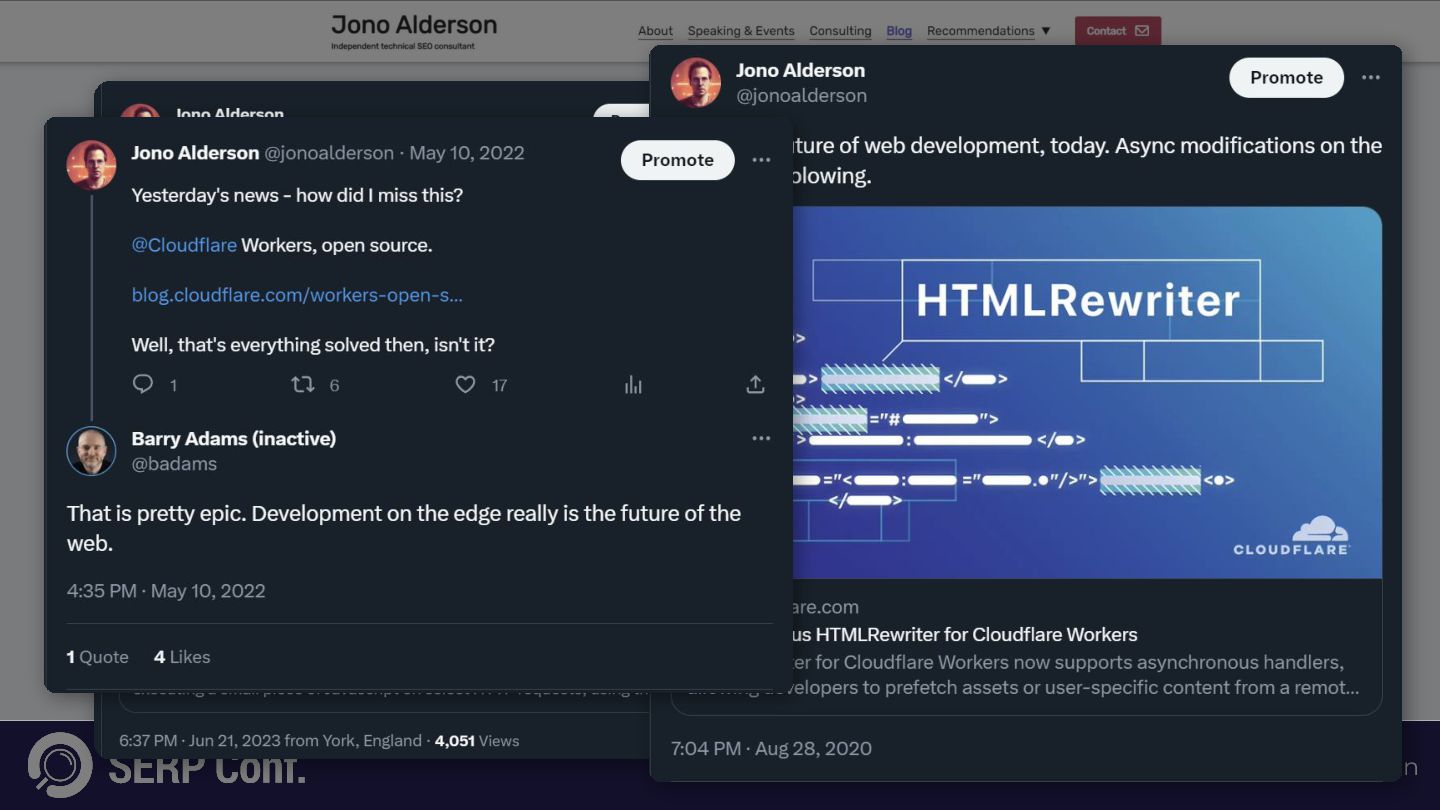
Task: Click 4,051 Views on back tweet
Action: 477,741
